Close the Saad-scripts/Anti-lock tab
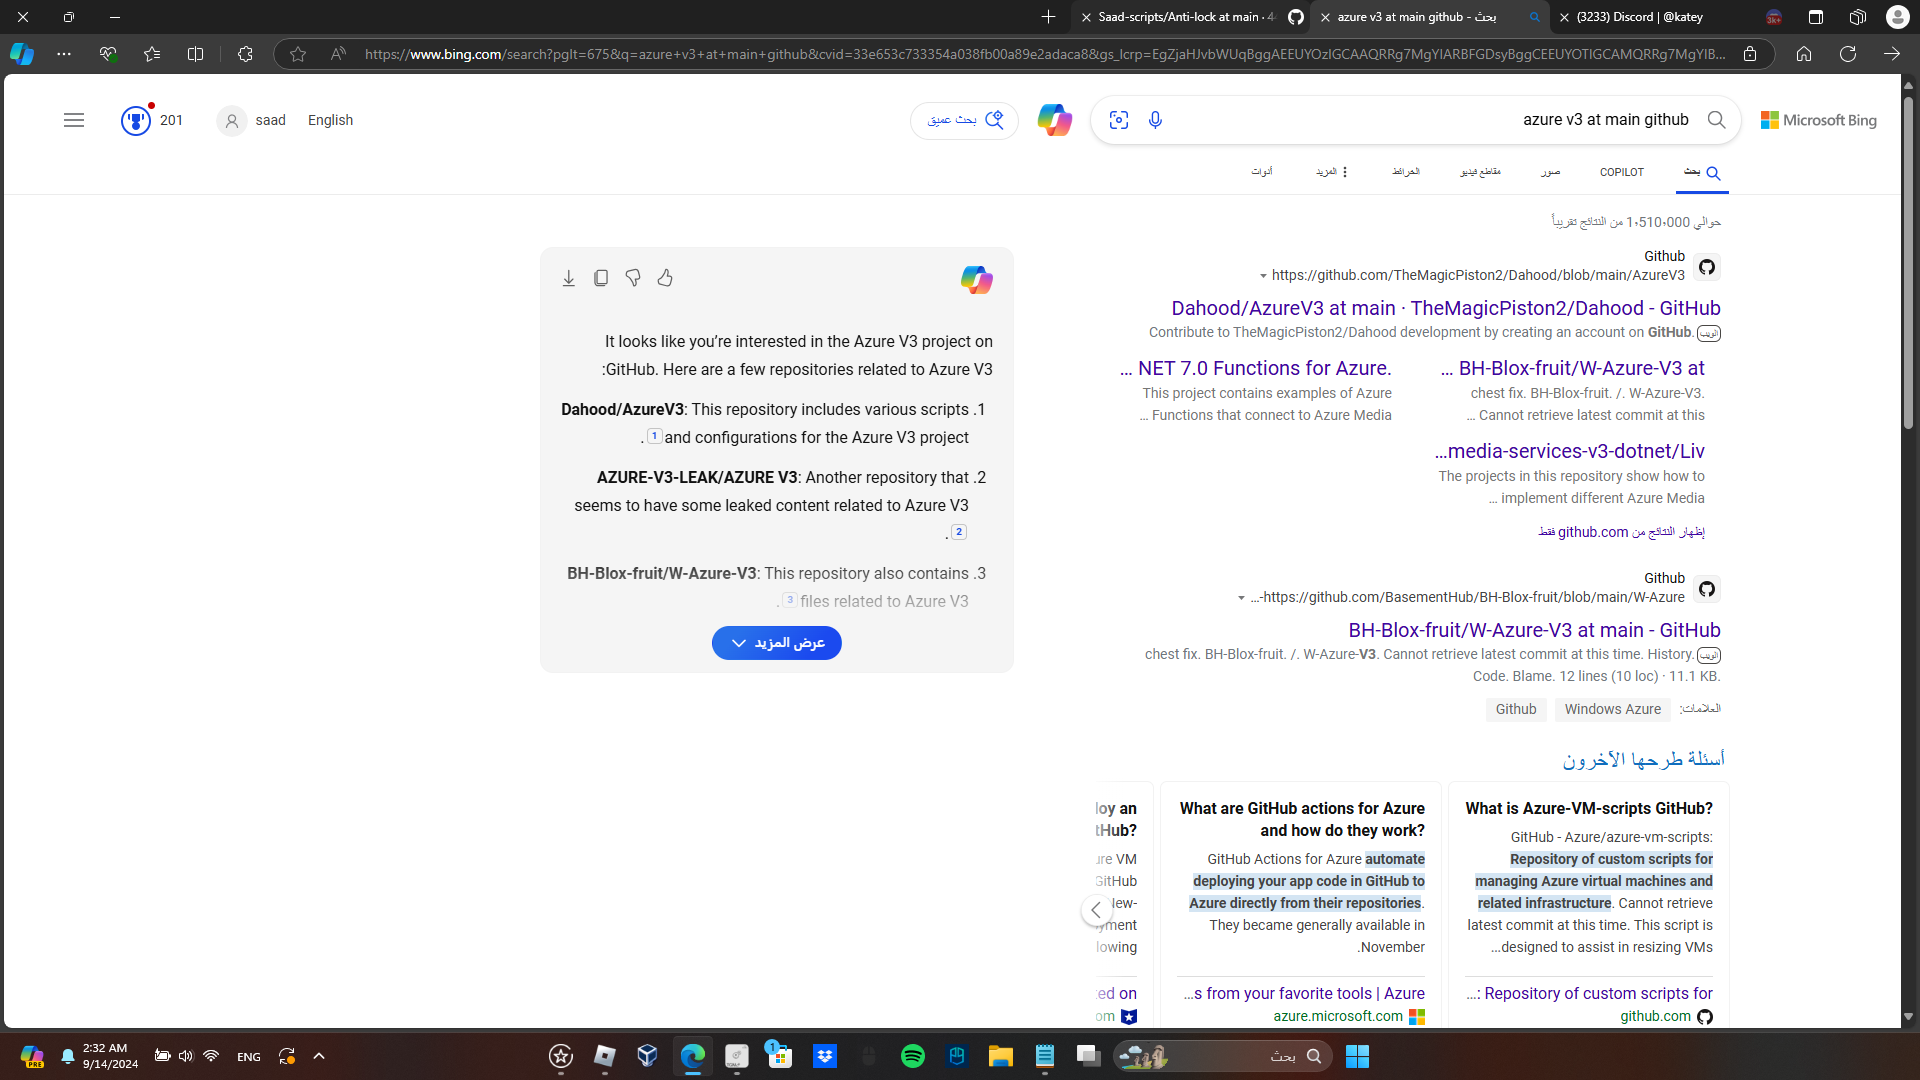The width and height of the screenshot is (1920, 1080). click(x=1086, y=17)
